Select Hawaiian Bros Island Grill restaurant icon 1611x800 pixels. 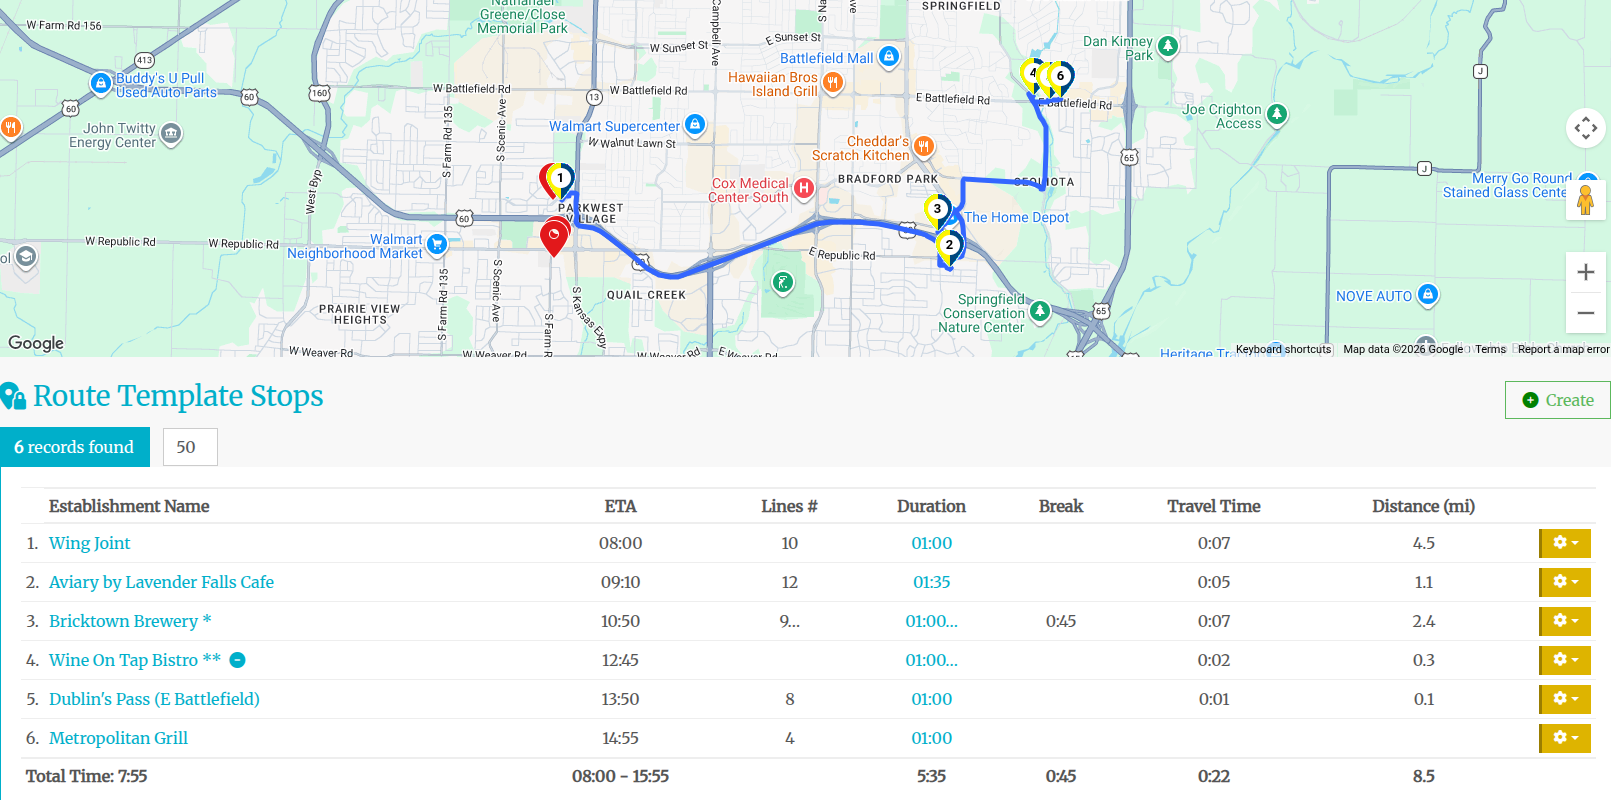pos(832,83)
